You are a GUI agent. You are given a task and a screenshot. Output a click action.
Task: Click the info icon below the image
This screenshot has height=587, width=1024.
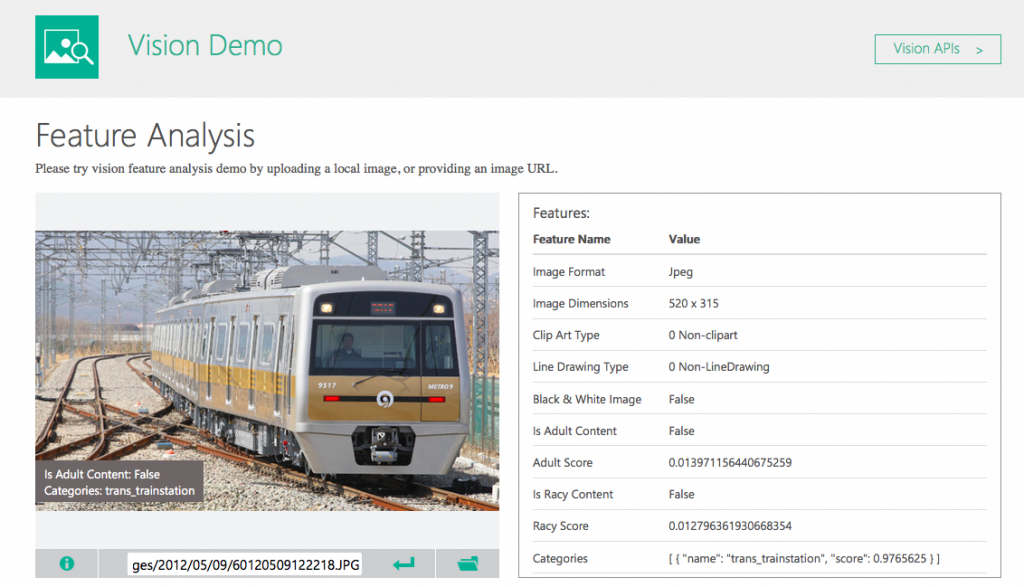[67, 564]
